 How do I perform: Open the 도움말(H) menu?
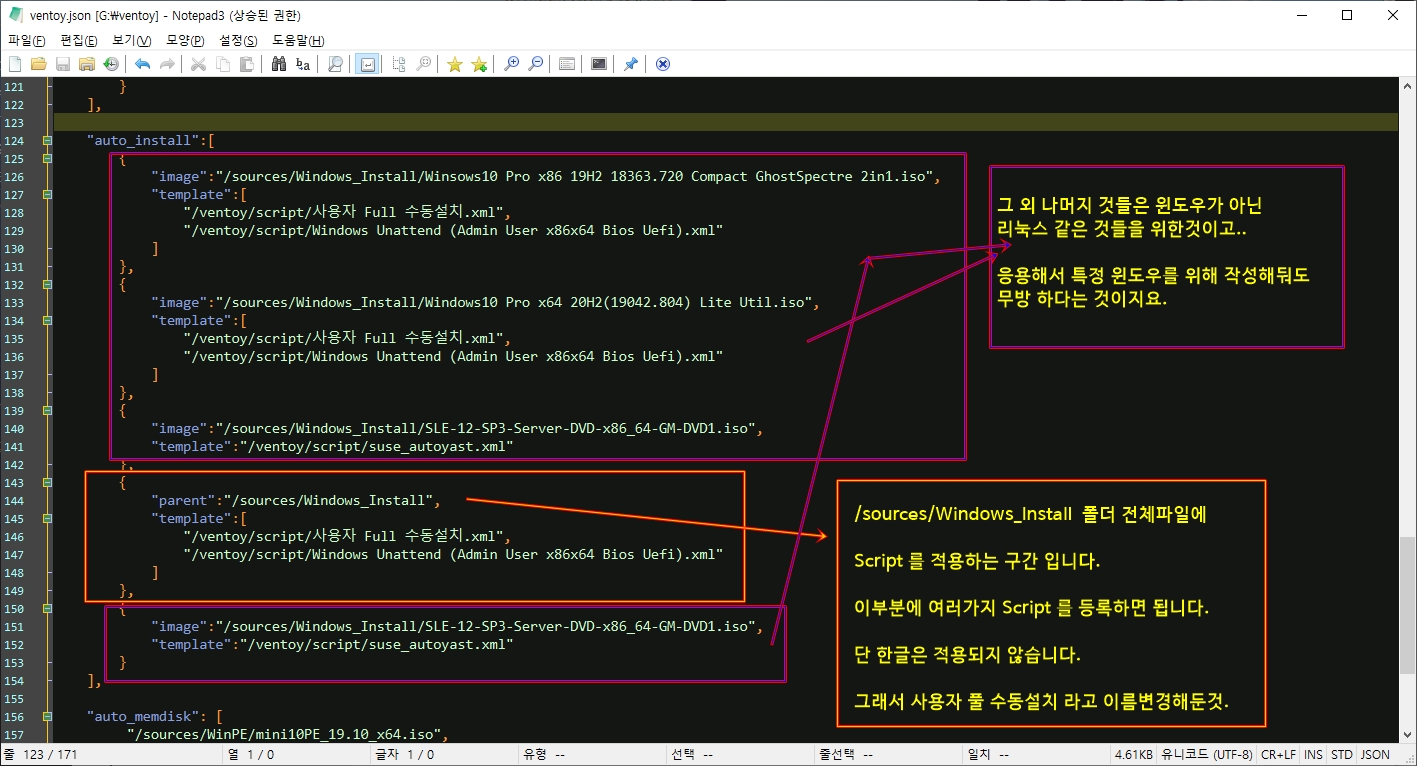click(x=298, y=41)
